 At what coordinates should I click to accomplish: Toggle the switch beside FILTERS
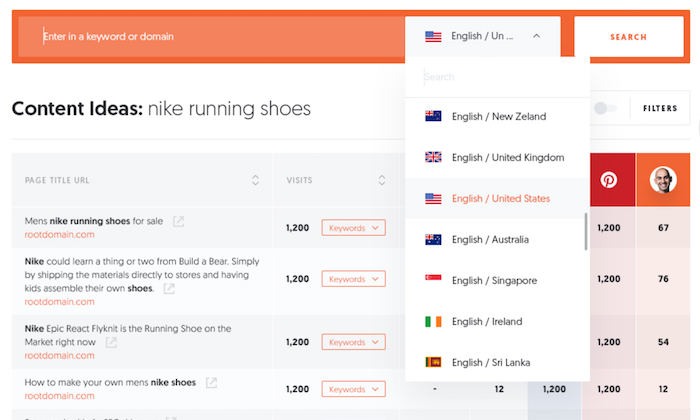tap(605, 108)
